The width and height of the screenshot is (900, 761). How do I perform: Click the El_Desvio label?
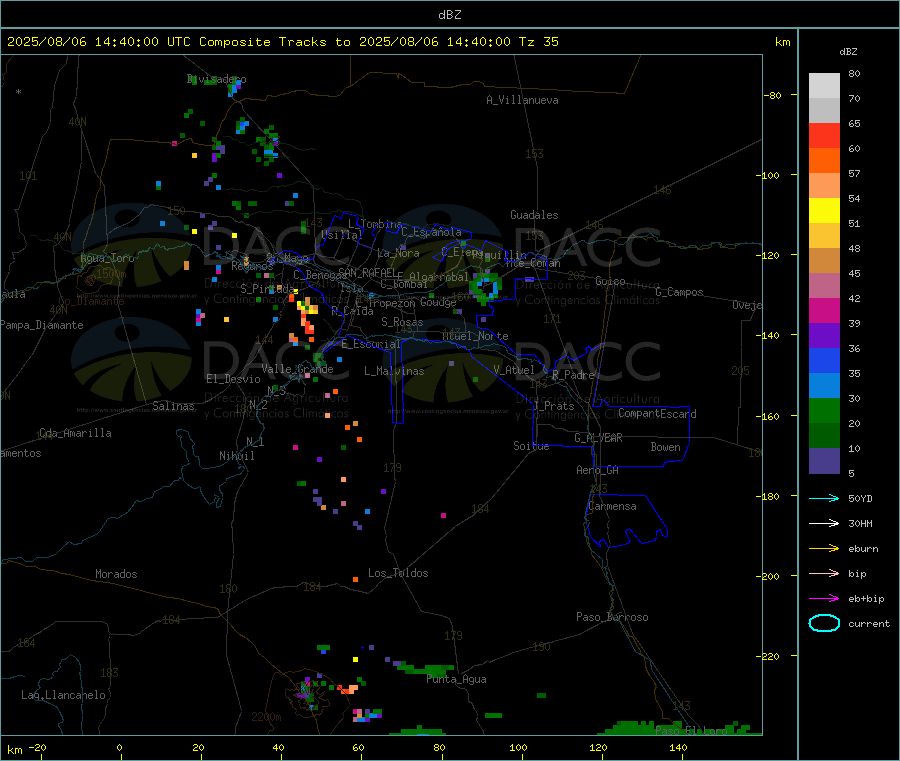234,379
